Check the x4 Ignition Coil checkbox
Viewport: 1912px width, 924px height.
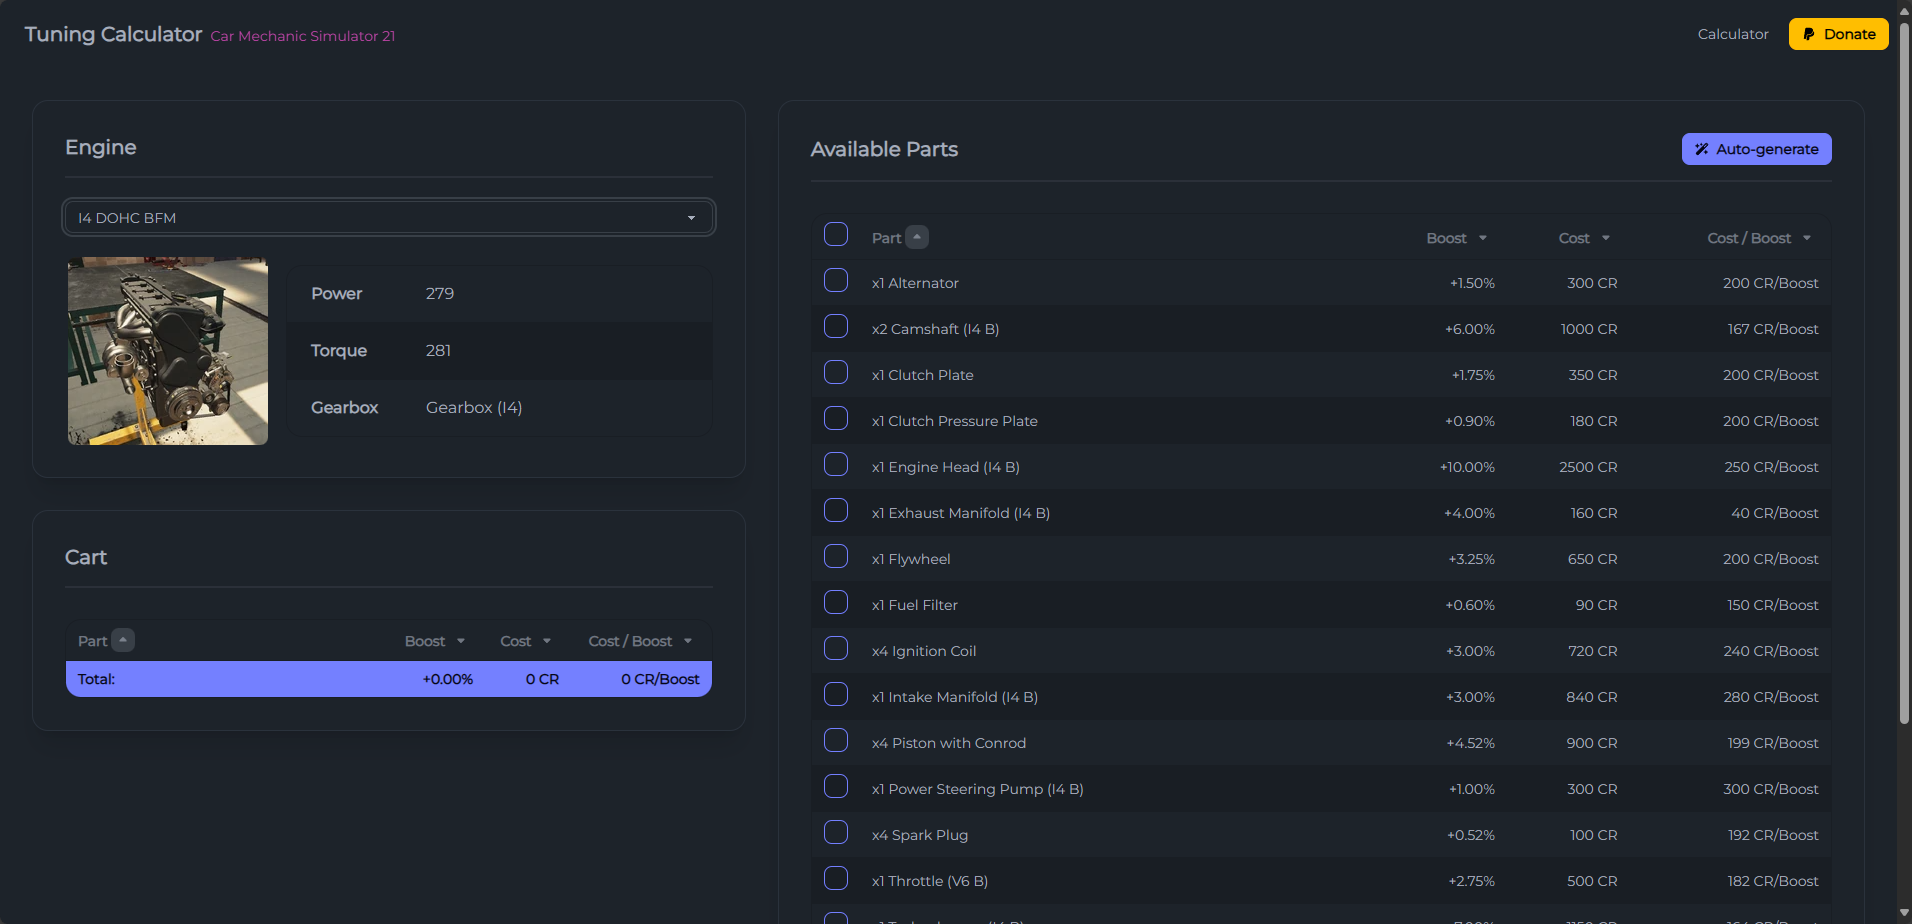(836, 648)
